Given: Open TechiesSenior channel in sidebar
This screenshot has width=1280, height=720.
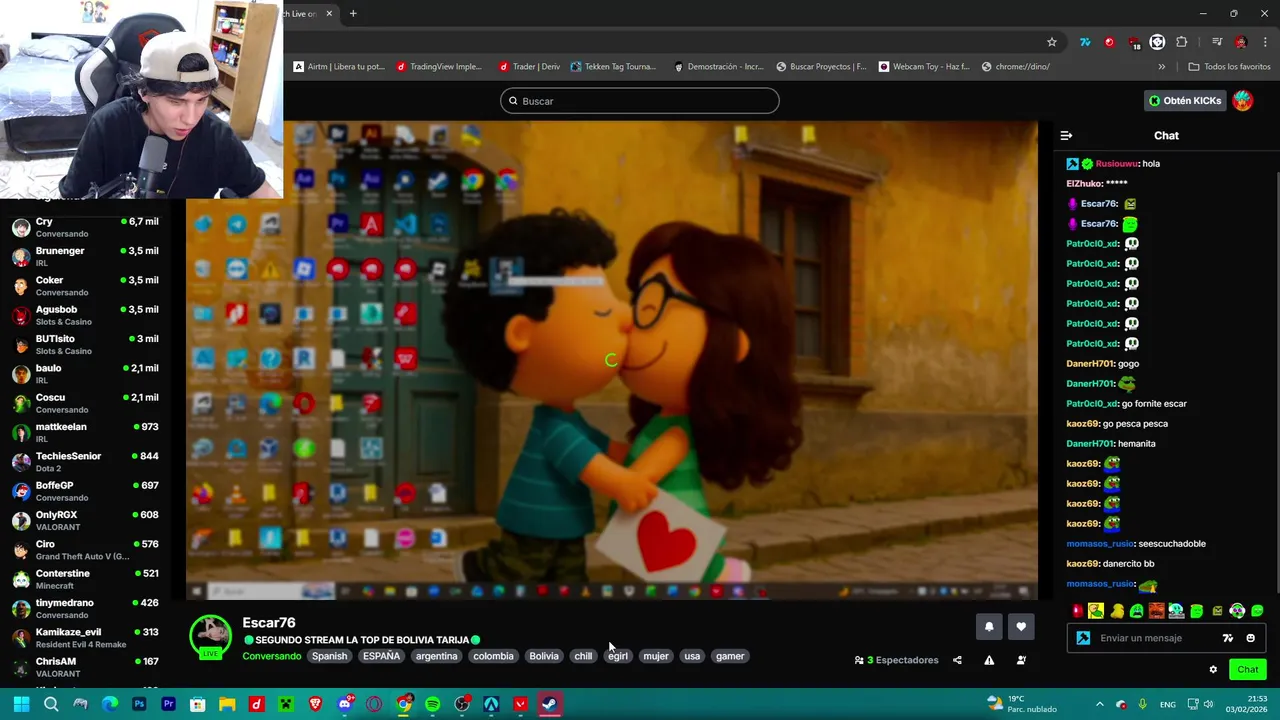Looking at the screenshot, I should click(x=85, y=462).
